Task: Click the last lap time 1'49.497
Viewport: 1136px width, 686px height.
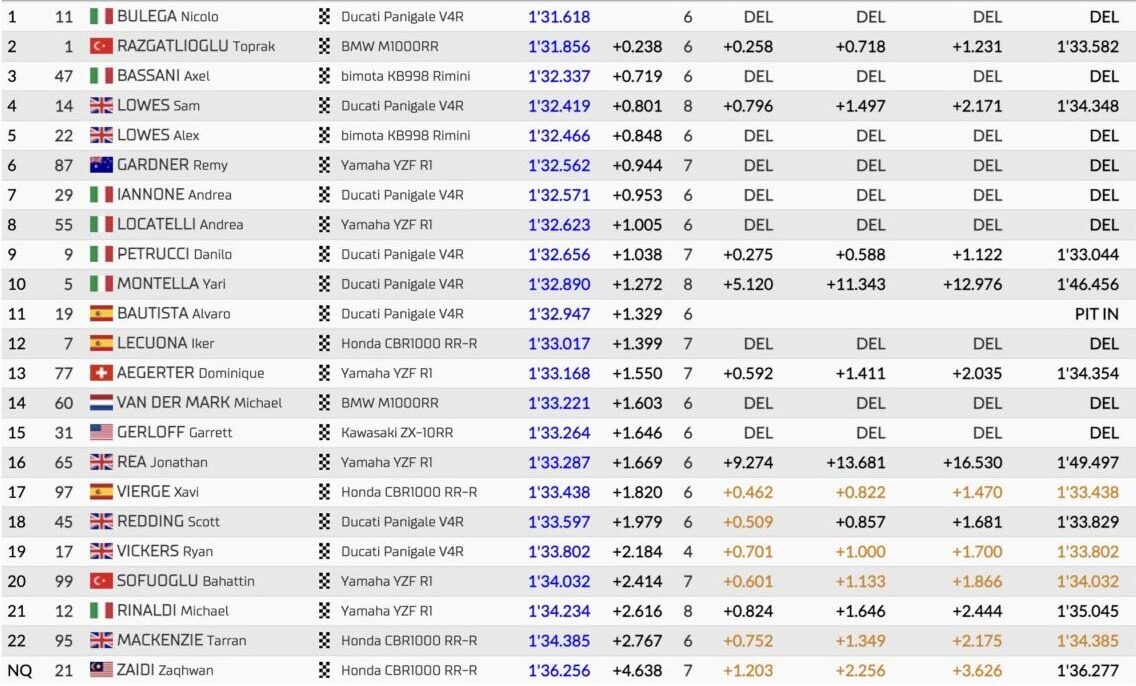Action: pos(1087,461)
